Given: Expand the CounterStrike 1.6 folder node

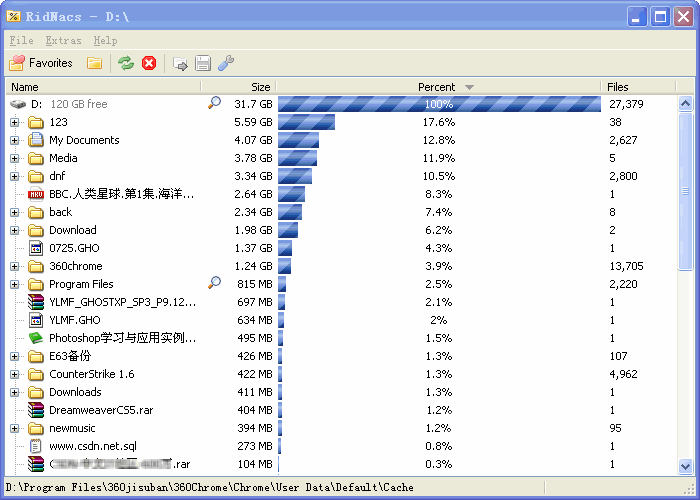Looking at the screenshot, I should (15, 374).
